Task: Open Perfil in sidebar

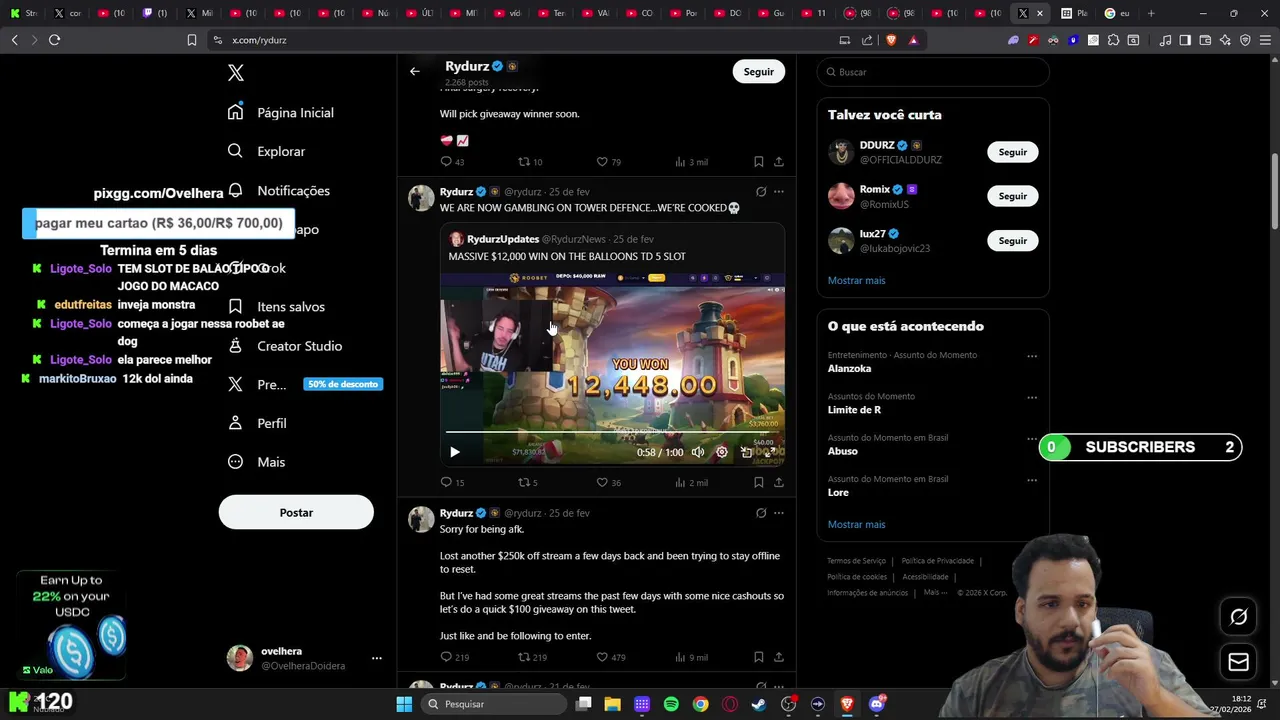Action: [x=257, y=423]
